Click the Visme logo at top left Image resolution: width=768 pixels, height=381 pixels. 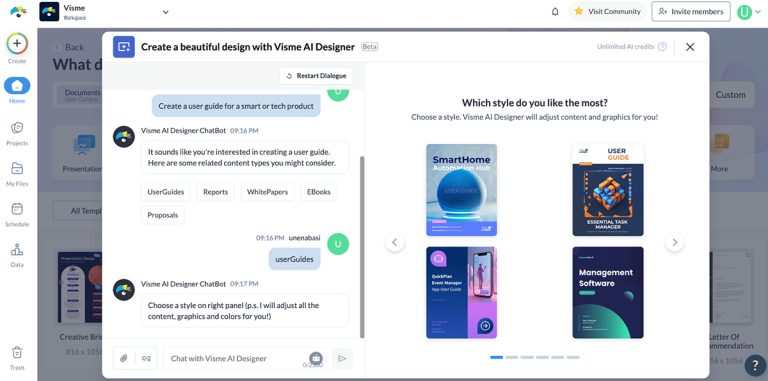[x=19, y=11]
